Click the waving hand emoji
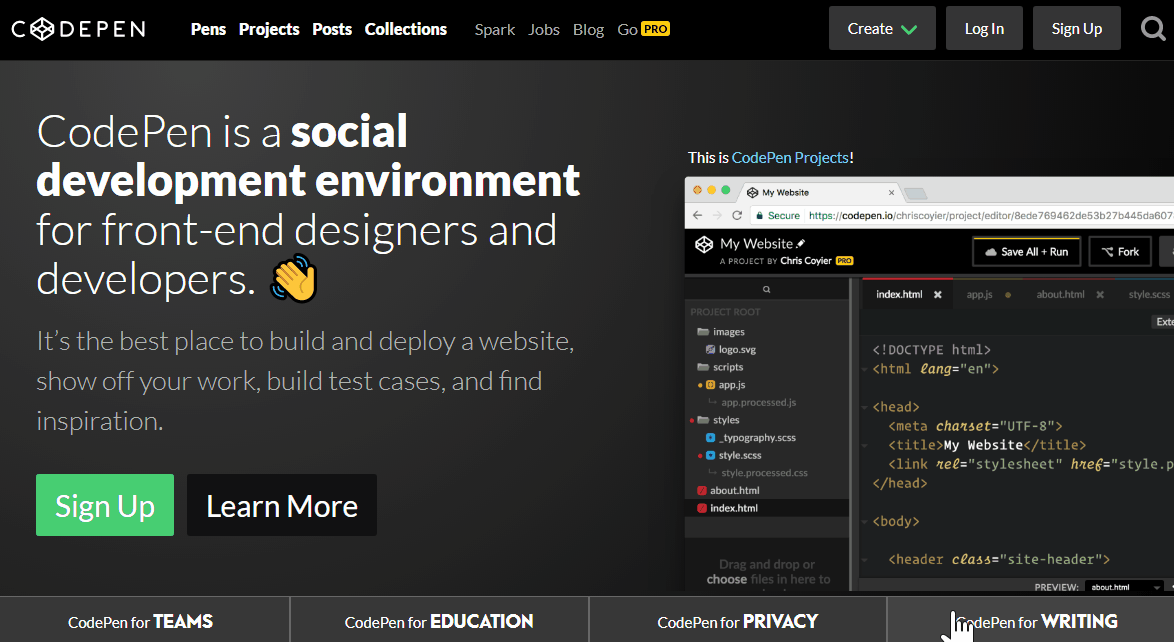Screen dimensions: 1174x642 click(295, 278)
